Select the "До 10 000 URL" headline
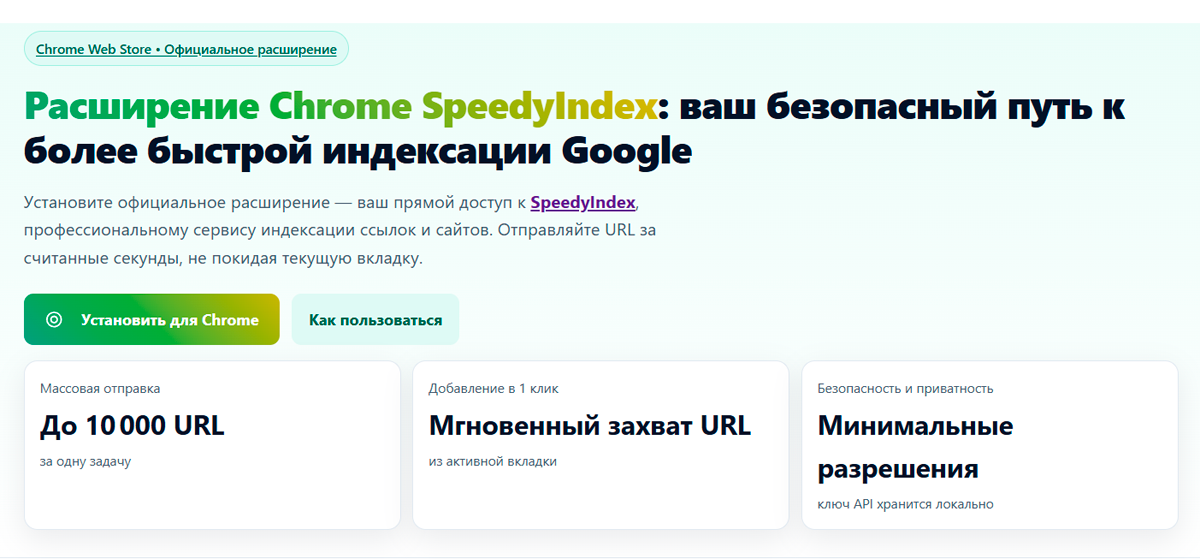Screen dimensions: 1200x559 tap(132, 426)
